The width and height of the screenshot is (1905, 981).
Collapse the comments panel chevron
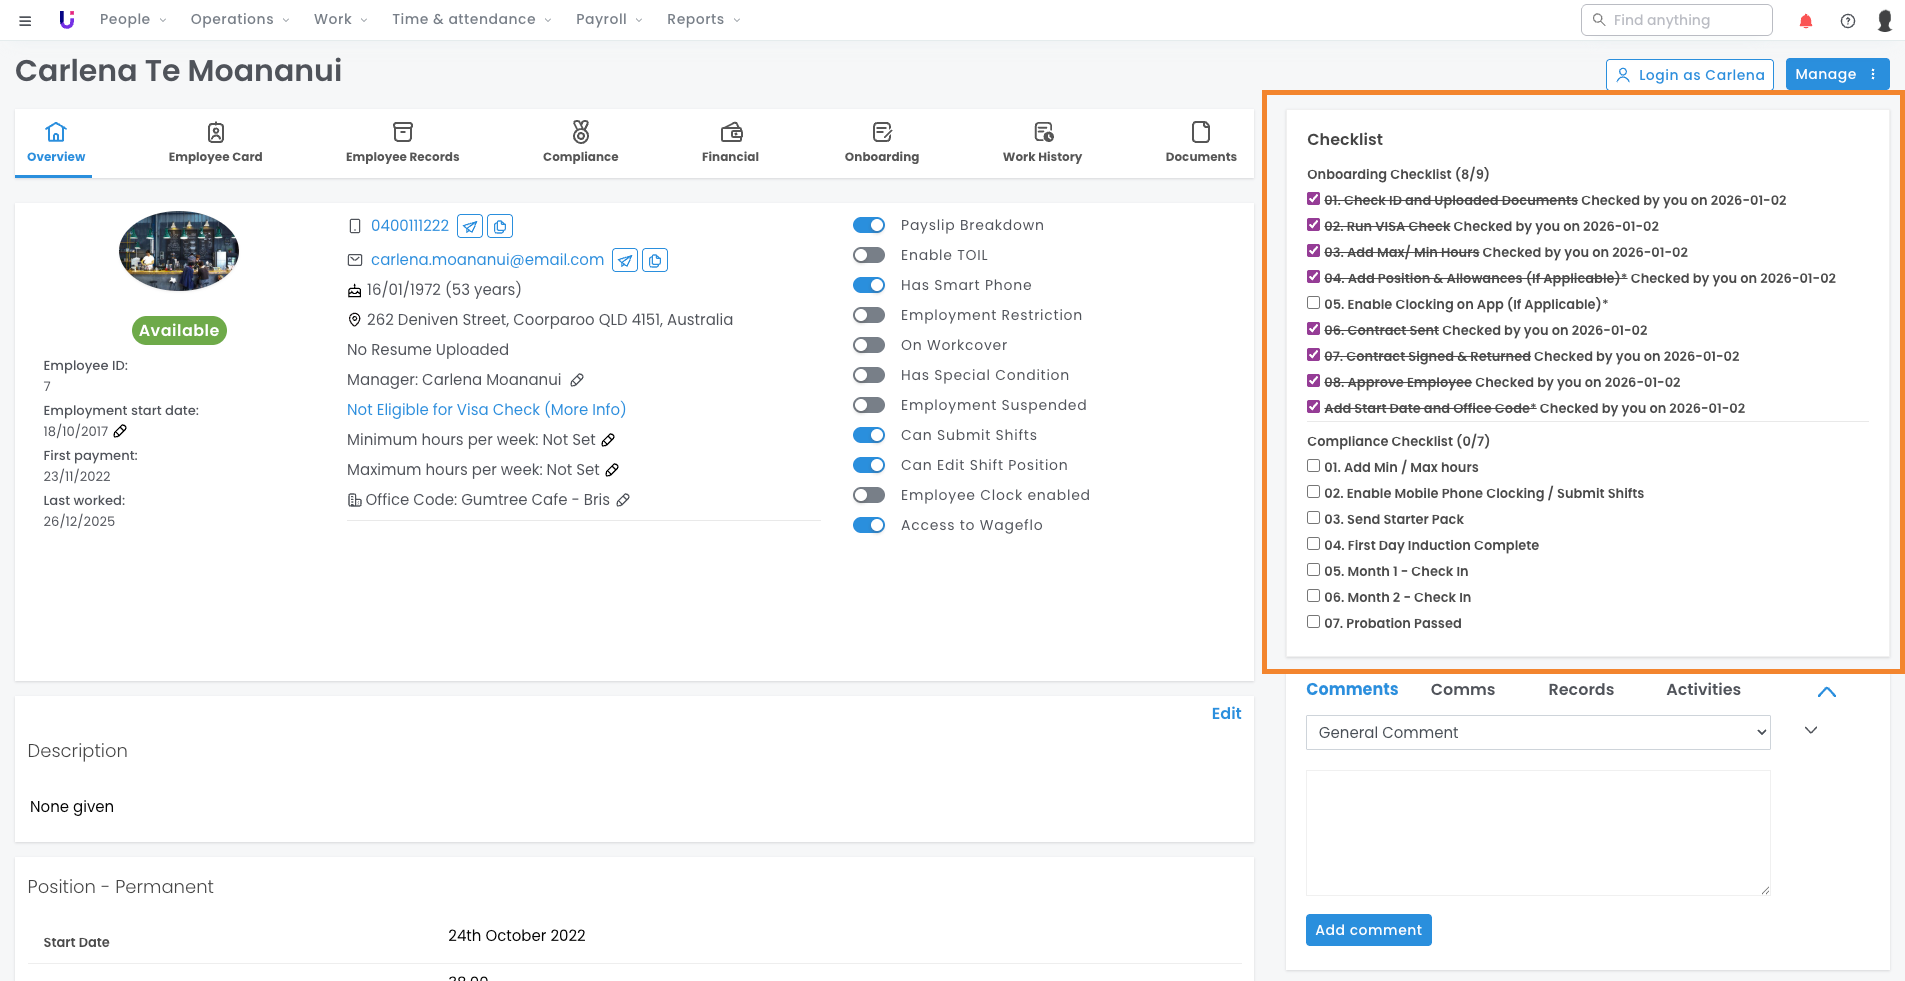(1826, 692)
